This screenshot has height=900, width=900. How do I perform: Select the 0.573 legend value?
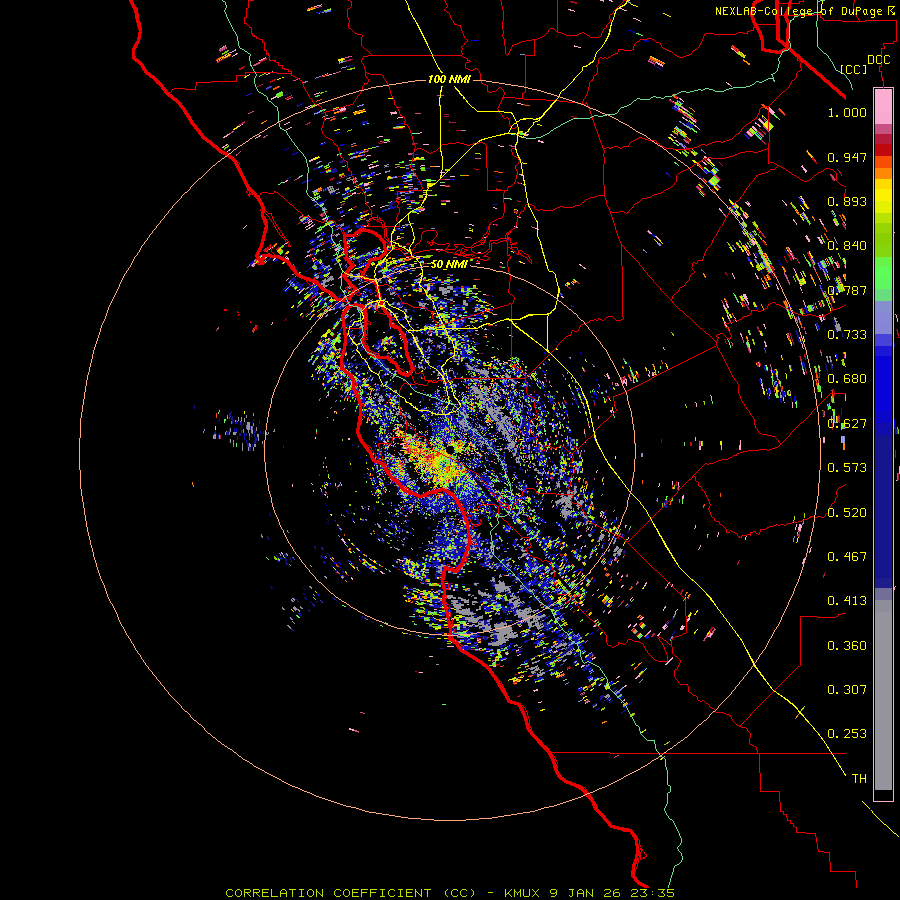(847, 468)
